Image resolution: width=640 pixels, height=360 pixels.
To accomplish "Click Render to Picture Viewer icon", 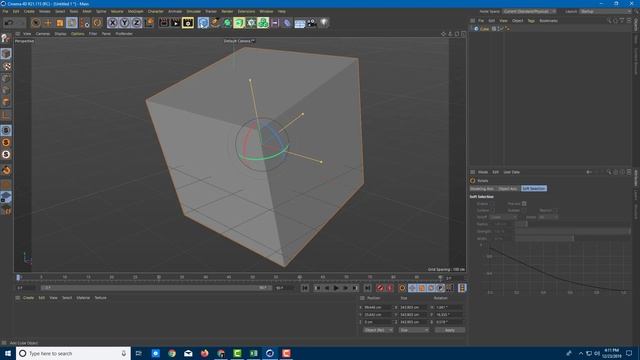I will 176,23.
